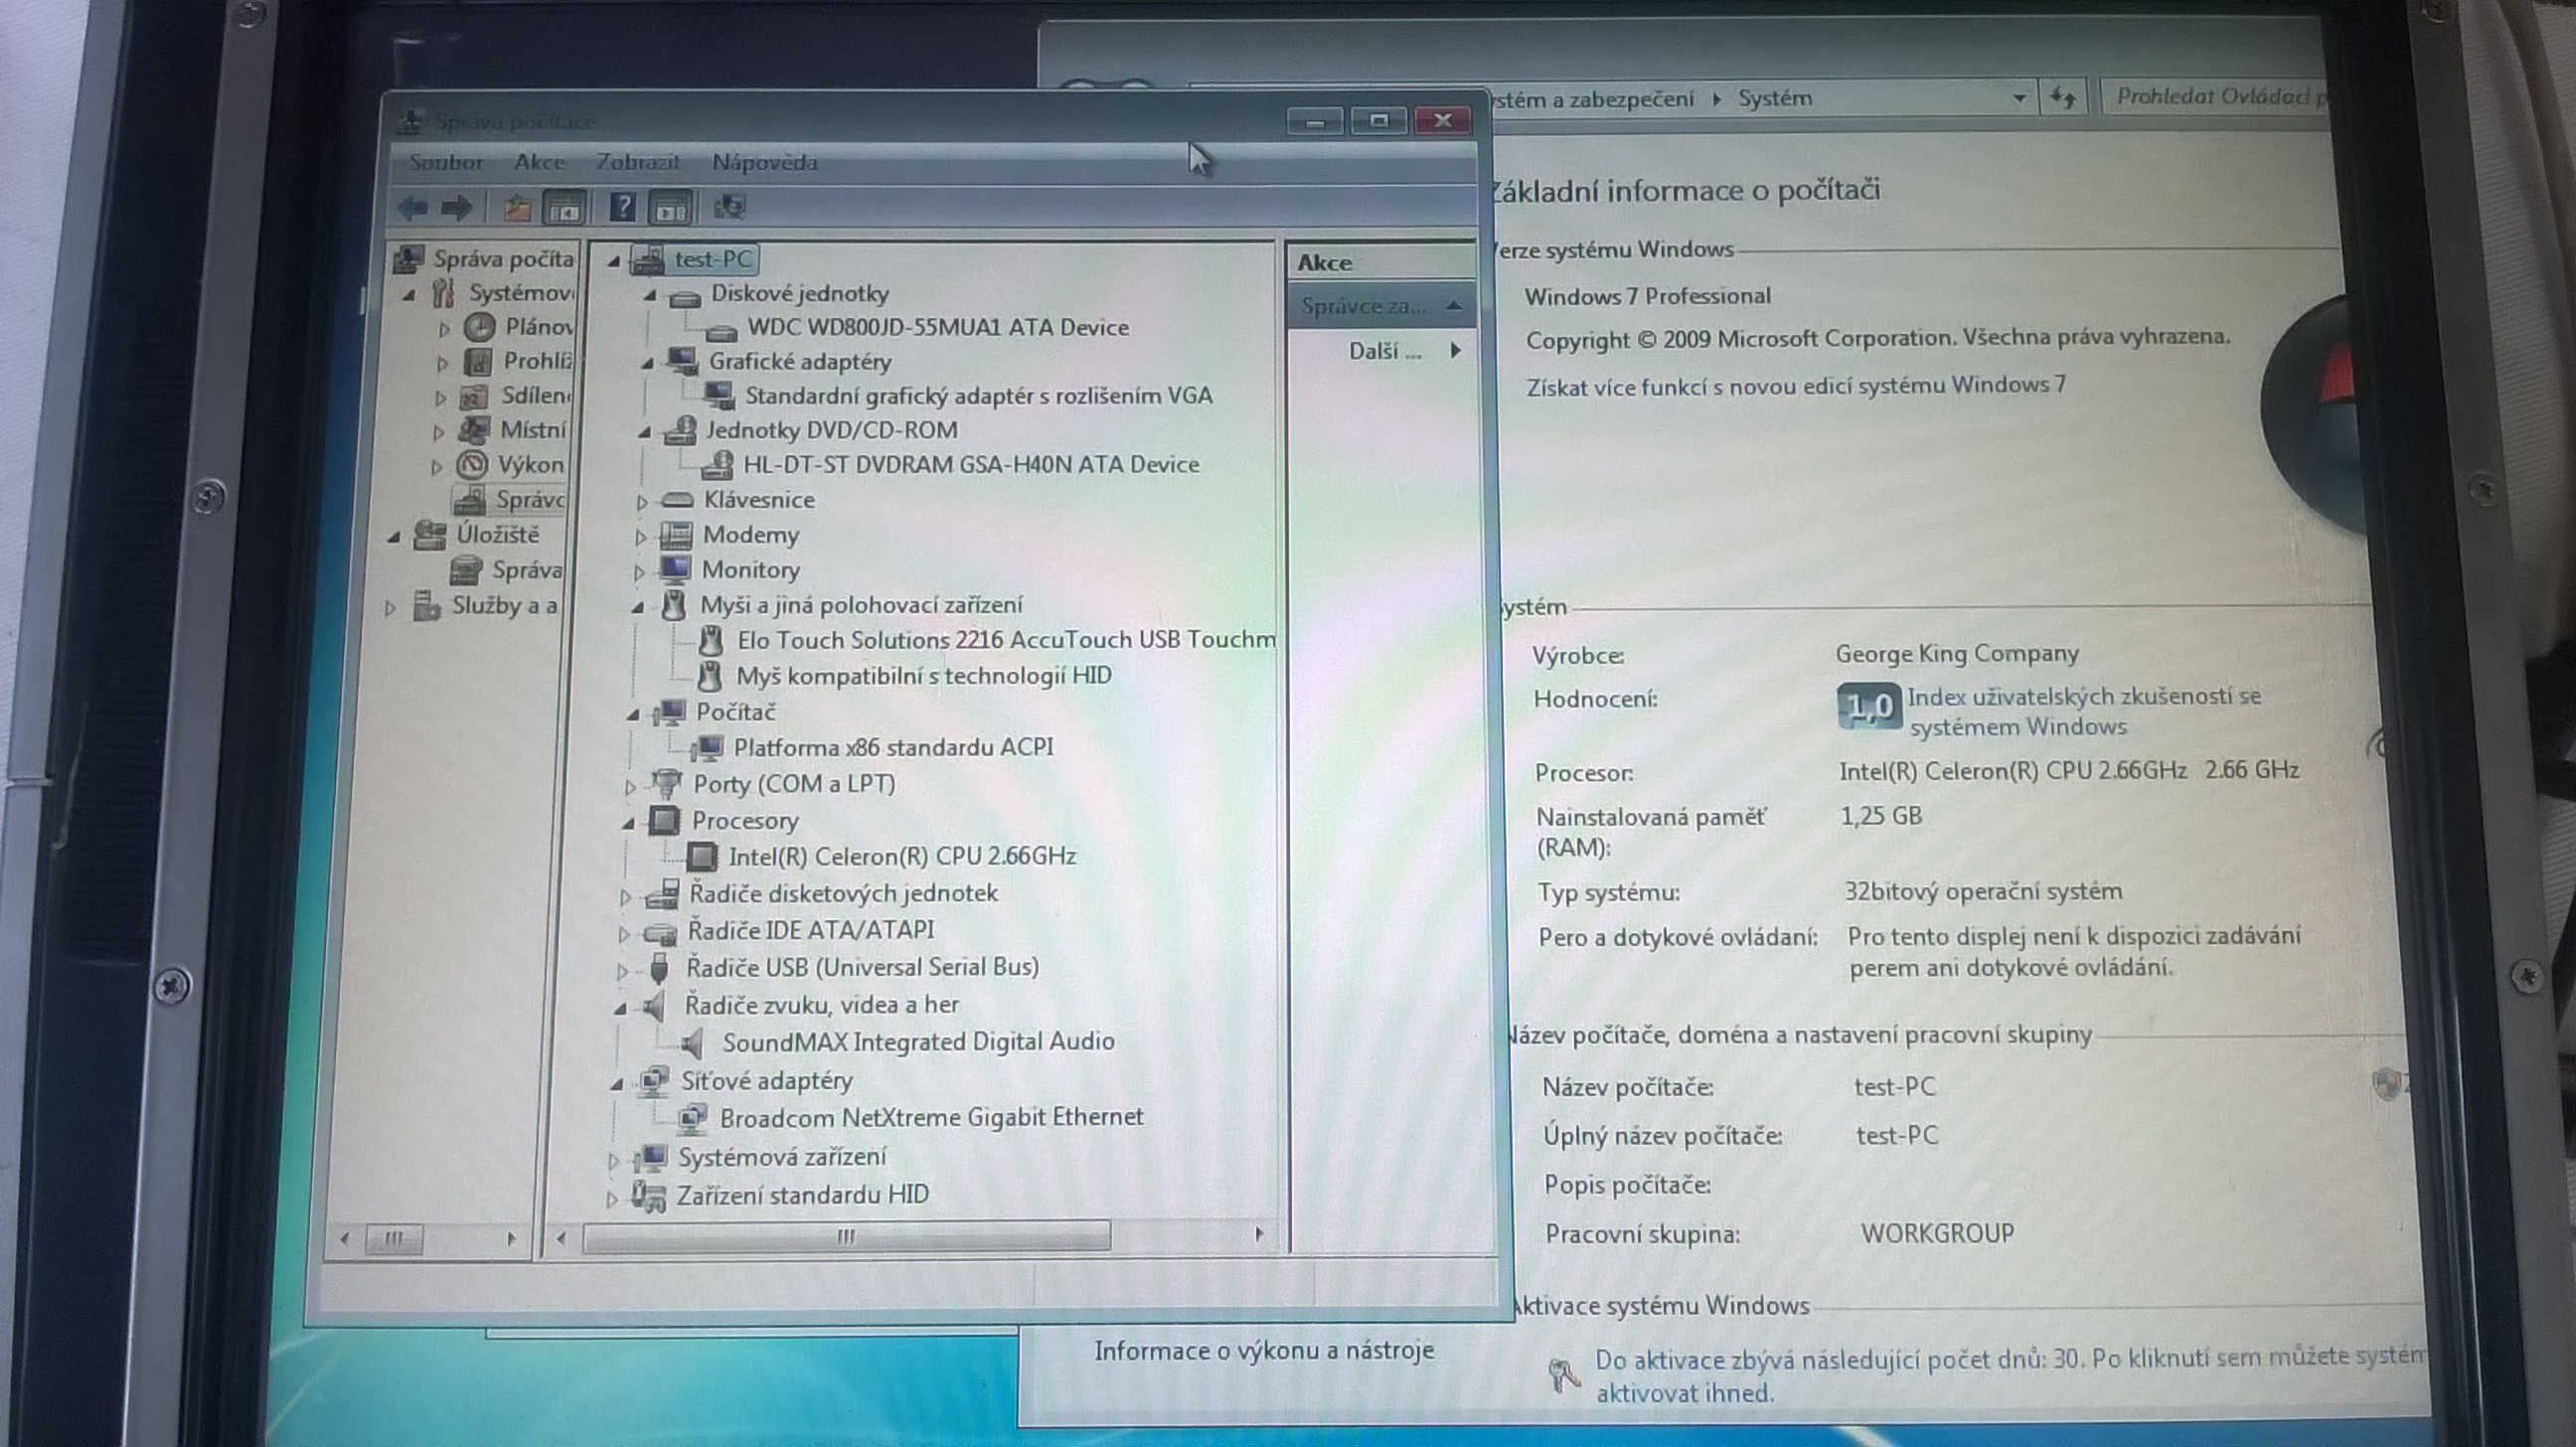This screenshot has width=2576, height=1447.
Task: Open the Zobrazit menu
Action: [x=637, y=162]
